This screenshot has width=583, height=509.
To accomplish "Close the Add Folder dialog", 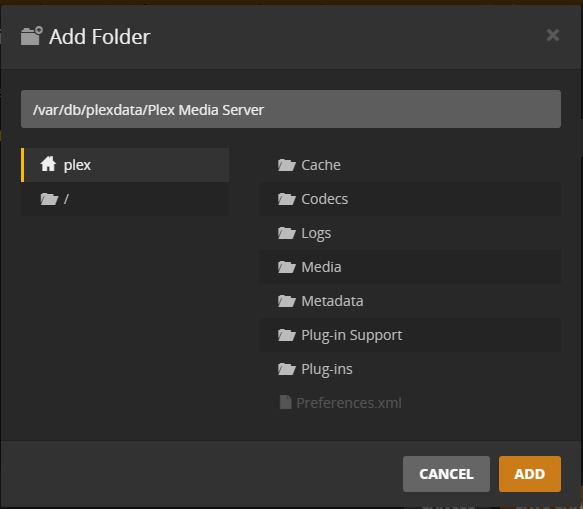I will [x=553, y=35].
